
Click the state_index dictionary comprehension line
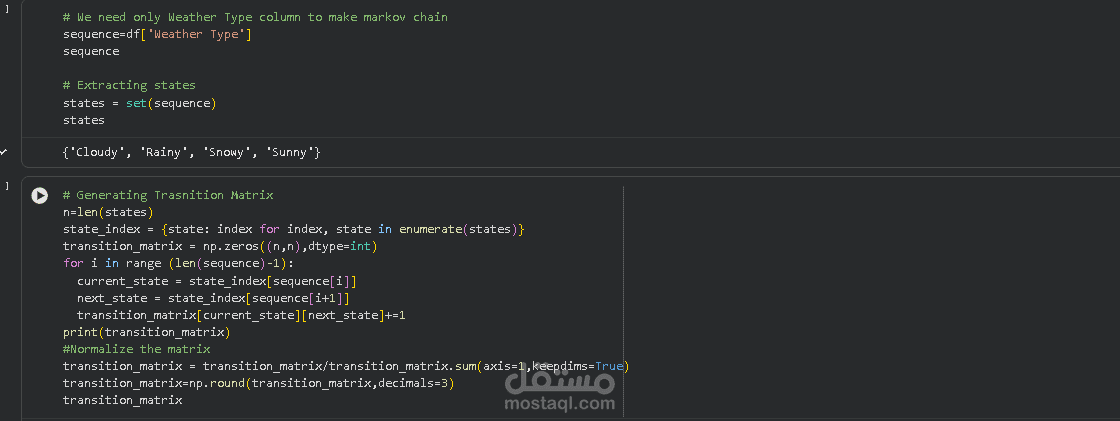coord(294,229)
